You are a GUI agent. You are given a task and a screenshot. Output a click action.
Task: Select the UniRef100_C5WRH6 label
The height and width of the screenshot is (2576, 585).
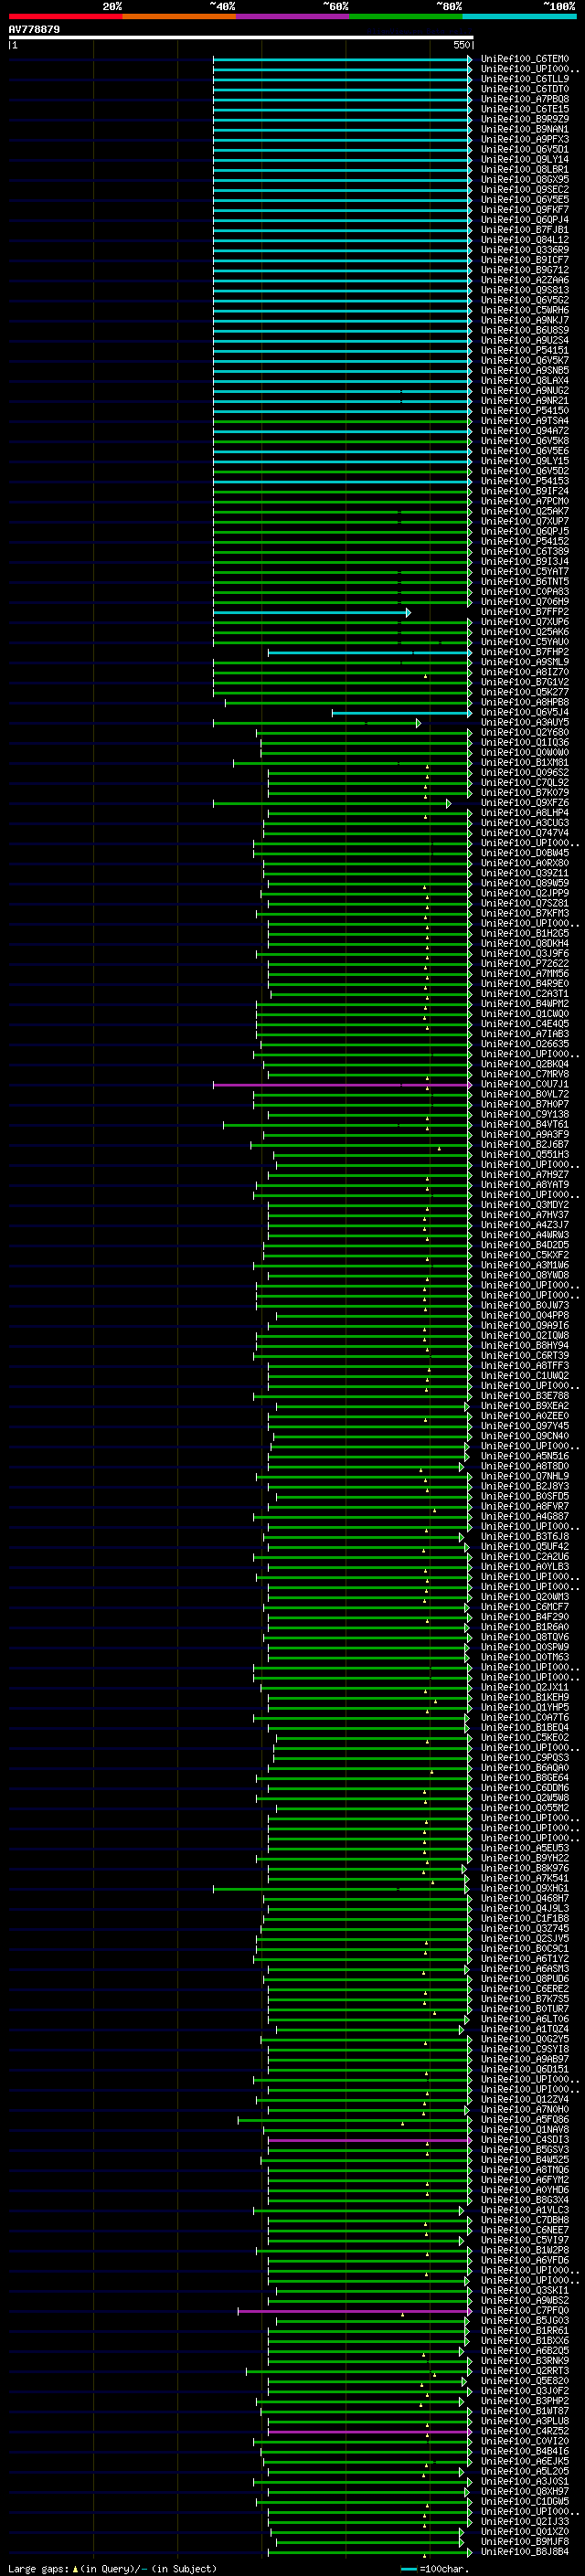[x=525, y=310]
